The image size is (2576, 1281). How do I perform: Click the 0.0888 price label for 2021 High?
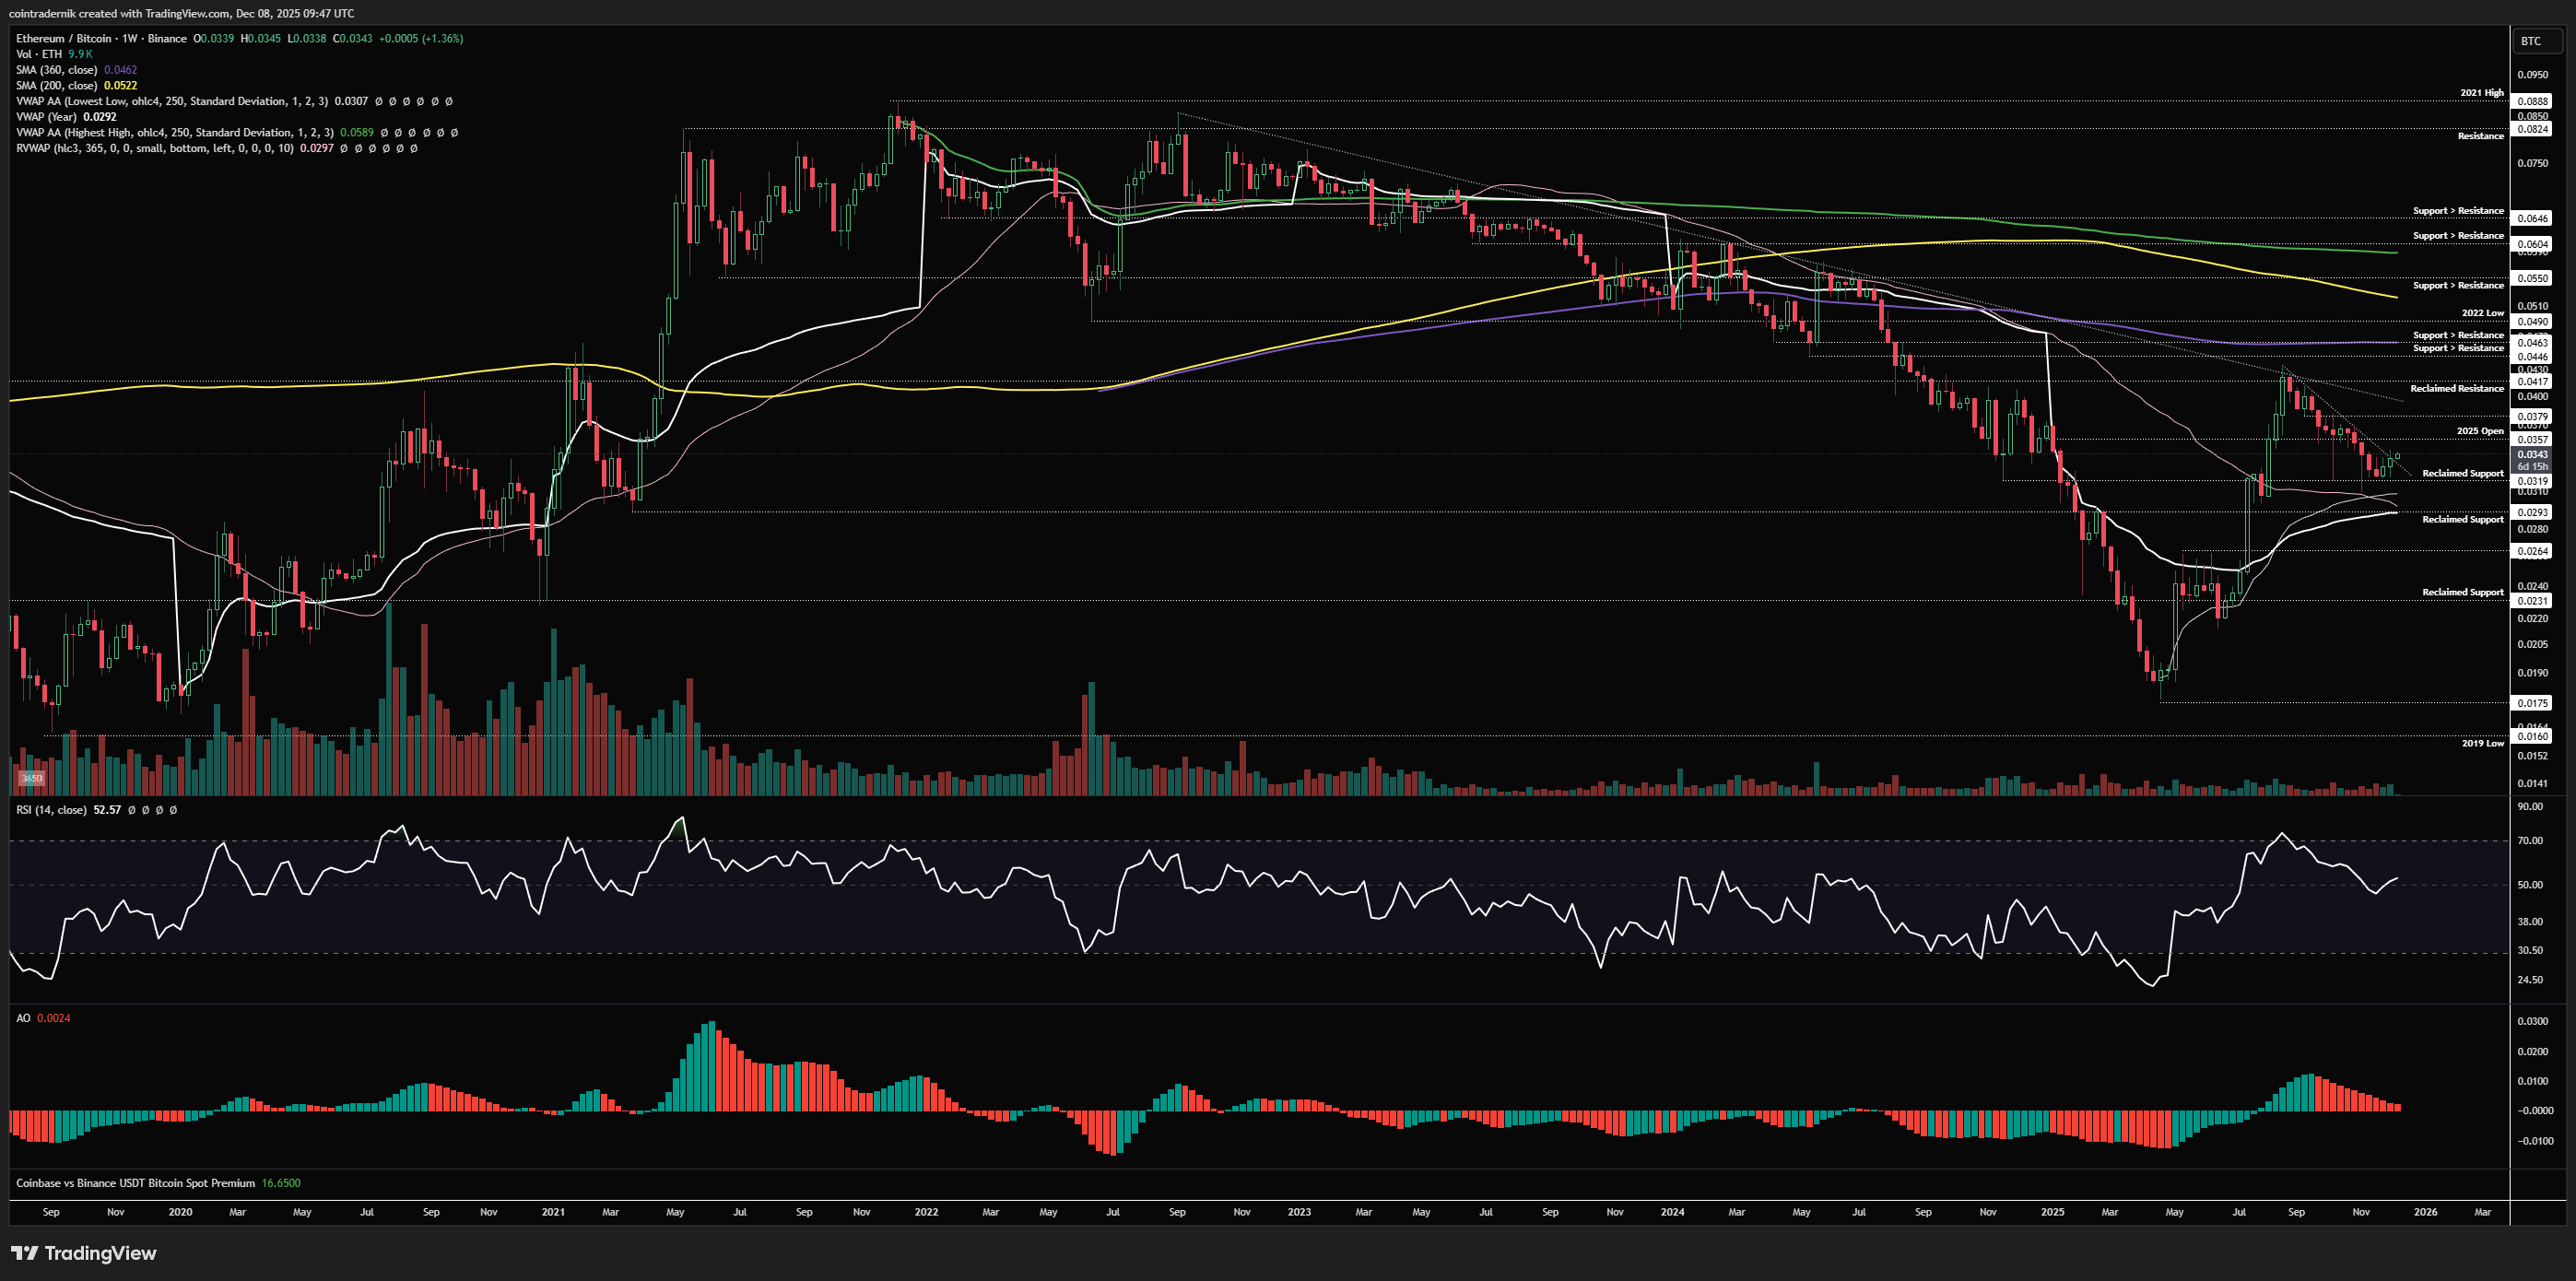click(2532, 101)
